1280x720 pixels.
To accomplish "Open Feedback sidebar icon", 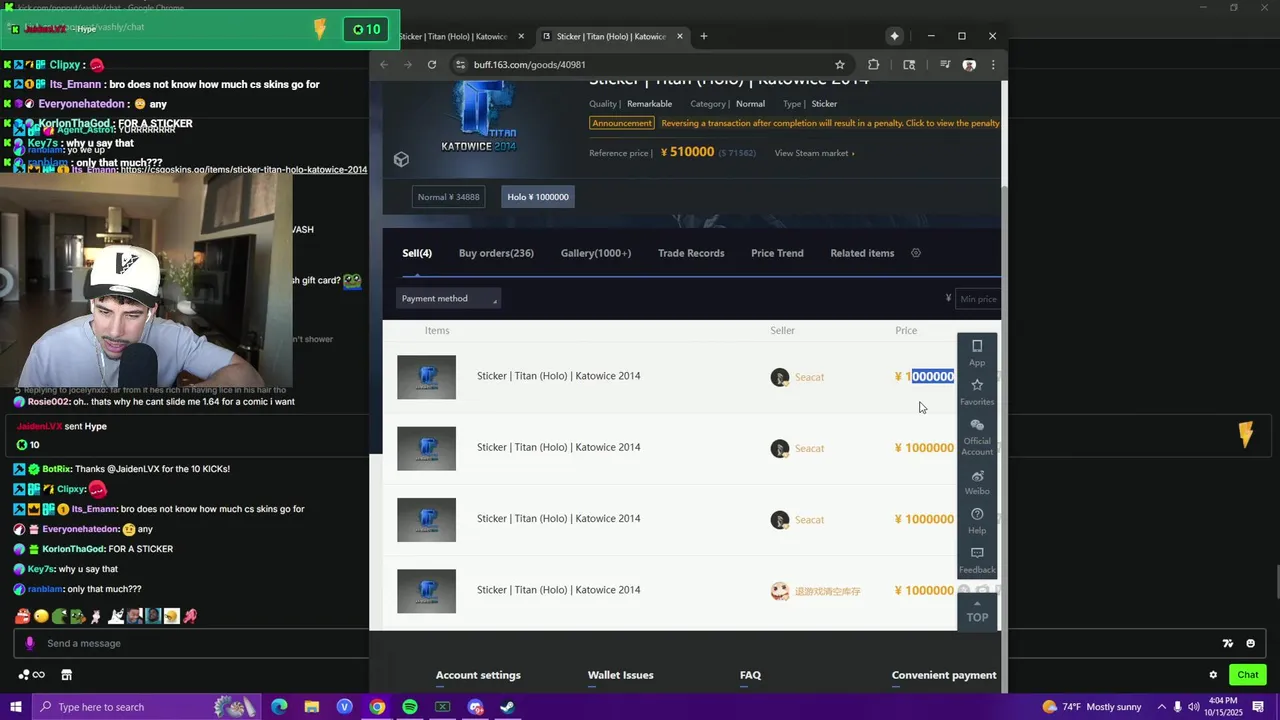I will point(977,560).
